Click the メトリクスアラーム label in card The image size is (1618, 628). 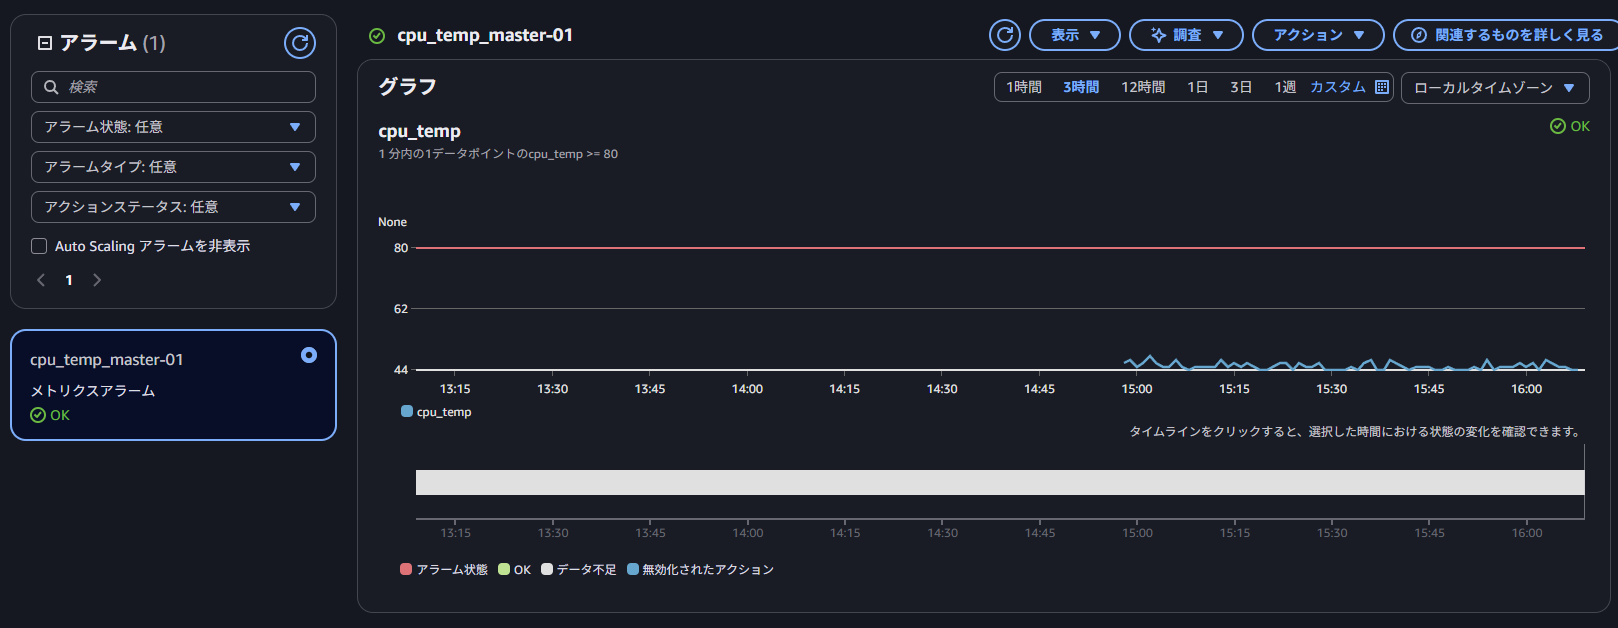coord(93,391)
